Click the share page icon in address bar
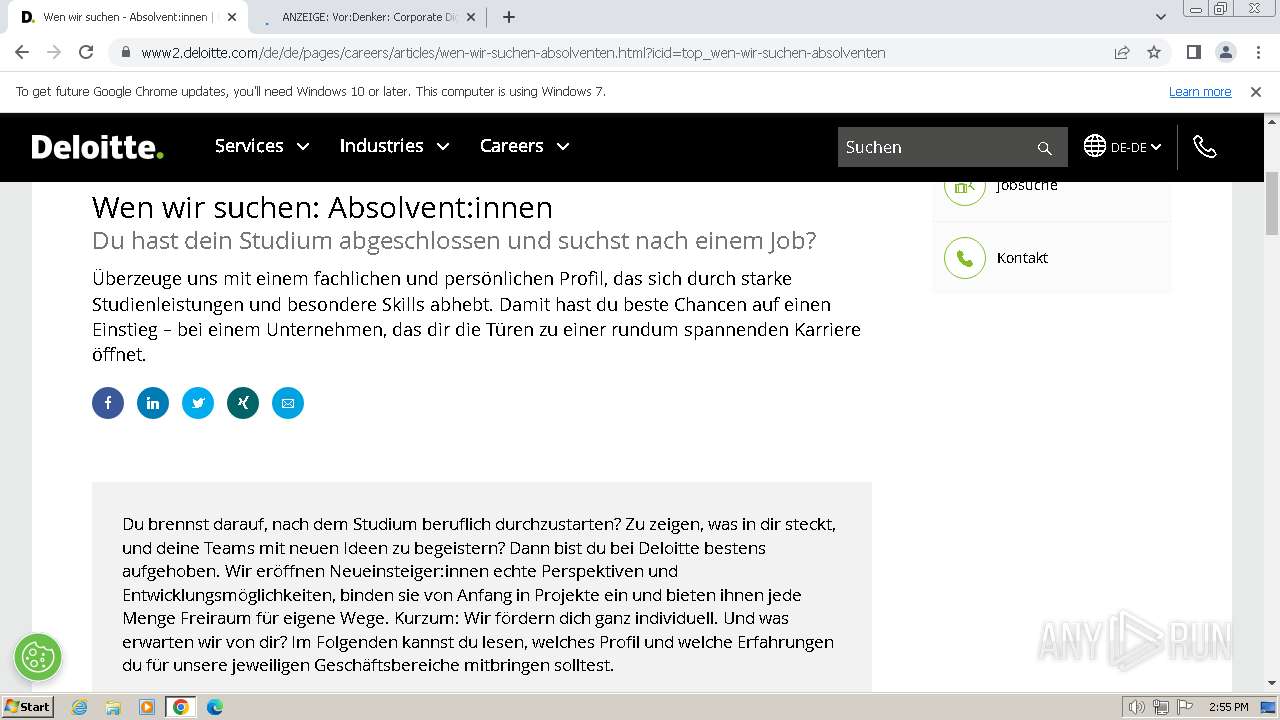 1122,53
